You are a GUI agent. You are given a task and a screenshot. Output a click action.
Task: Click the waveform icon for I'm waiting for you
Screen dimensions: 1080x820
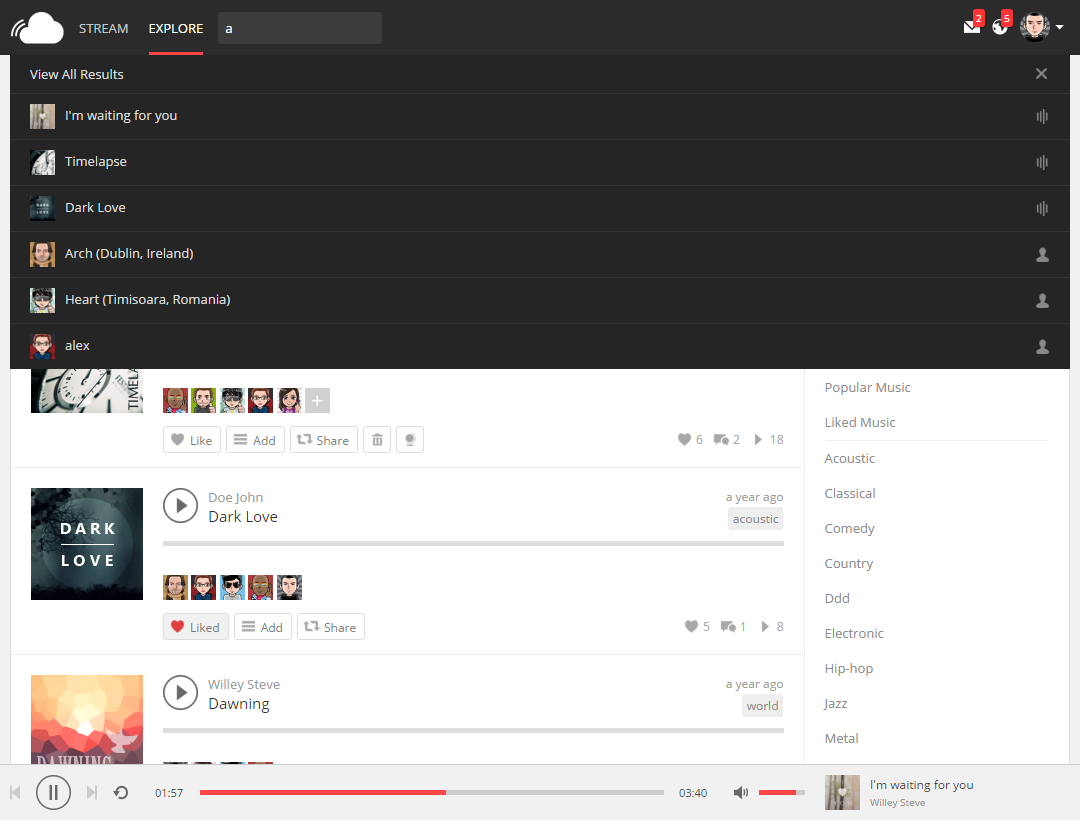click(1042, 116)
